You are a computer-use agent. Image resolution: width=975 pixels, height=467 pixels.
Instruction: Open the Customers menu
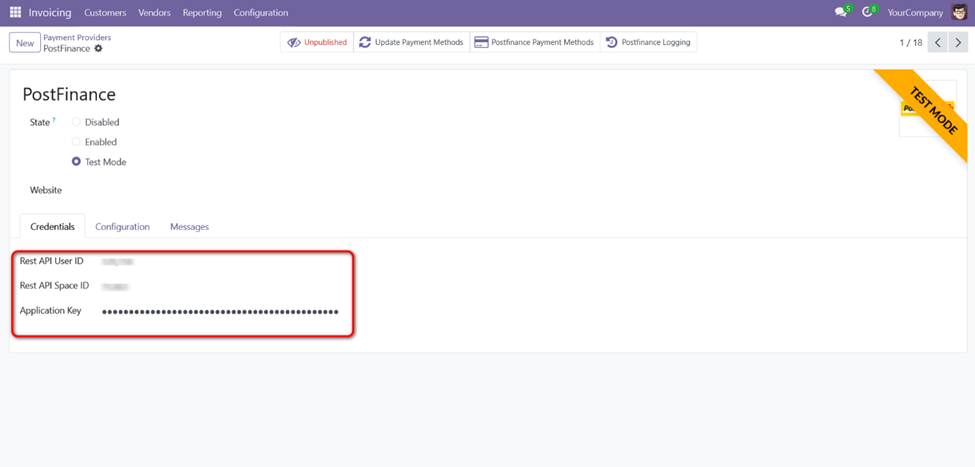(x=105, y=13)
